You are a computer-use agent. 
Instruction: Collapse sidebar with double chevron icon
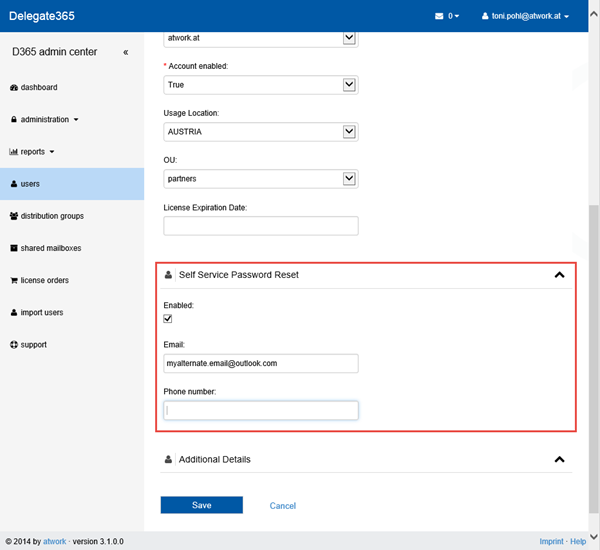[x=125, y=52]
